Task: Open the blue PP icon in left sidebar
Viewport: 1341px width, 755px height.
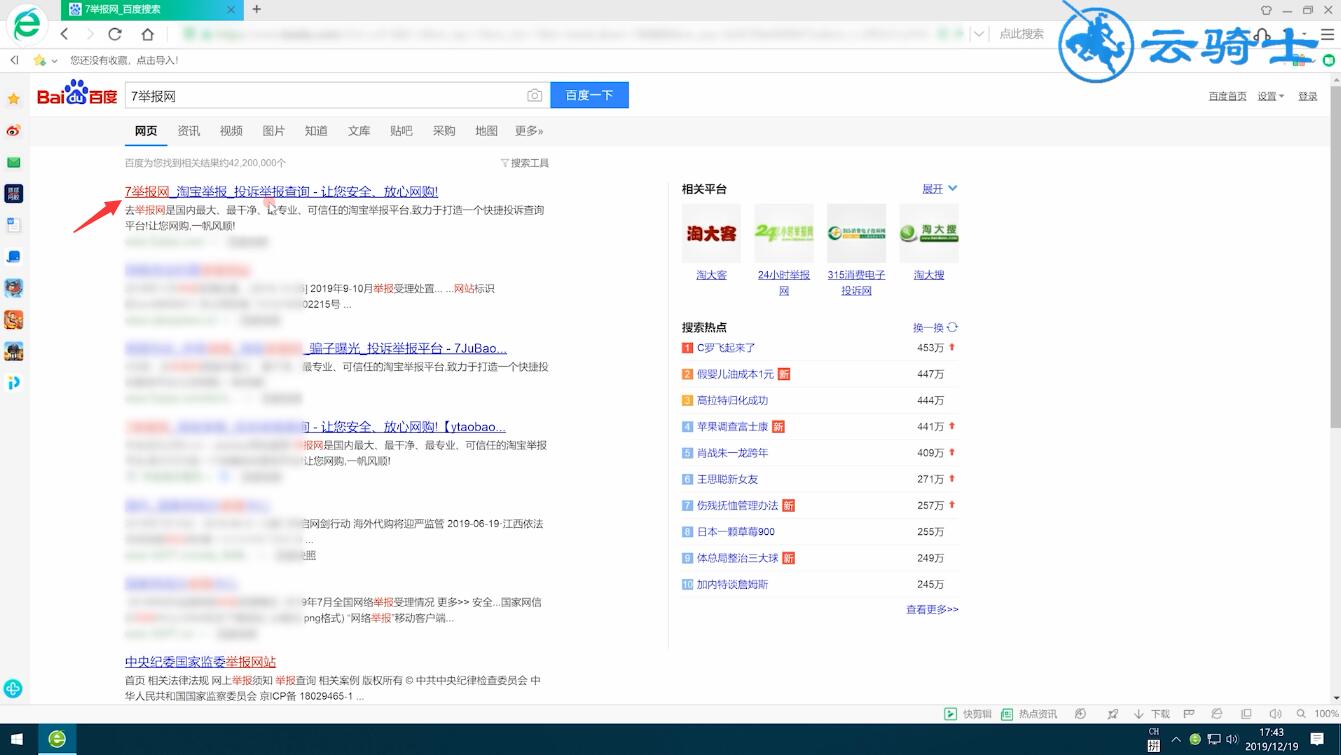Action: click(14, 383)
